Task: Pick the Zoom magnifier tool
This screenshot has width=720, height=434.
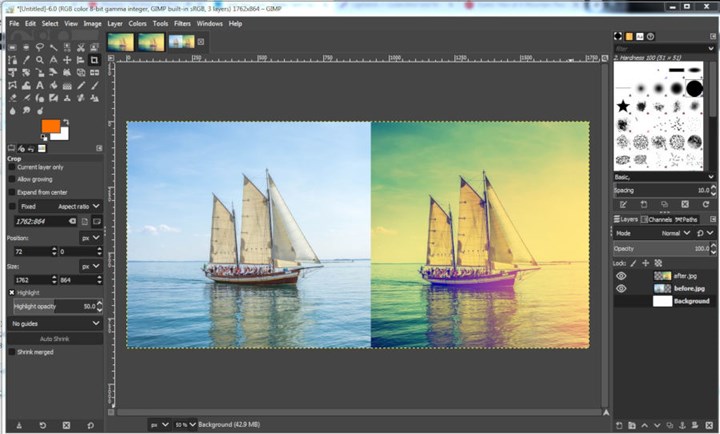Action: click(x=40, y=59)
